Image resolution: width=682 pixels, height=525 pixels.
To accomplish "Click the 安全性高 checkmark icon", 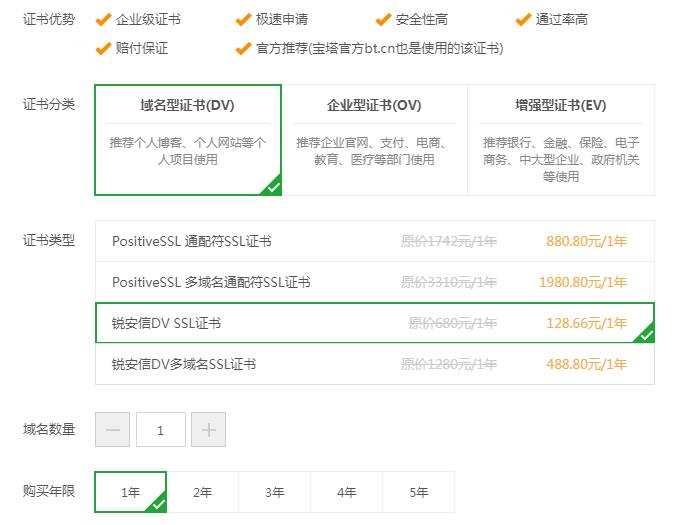I will click(383, 20).
